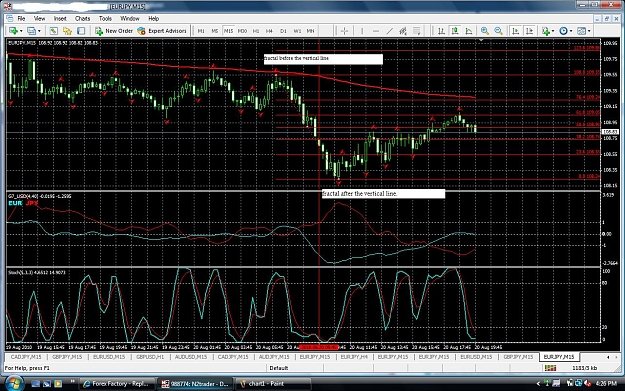Select the 'fractal after the vertical line' label
The image size is (625, 391).
pos(383,194)
